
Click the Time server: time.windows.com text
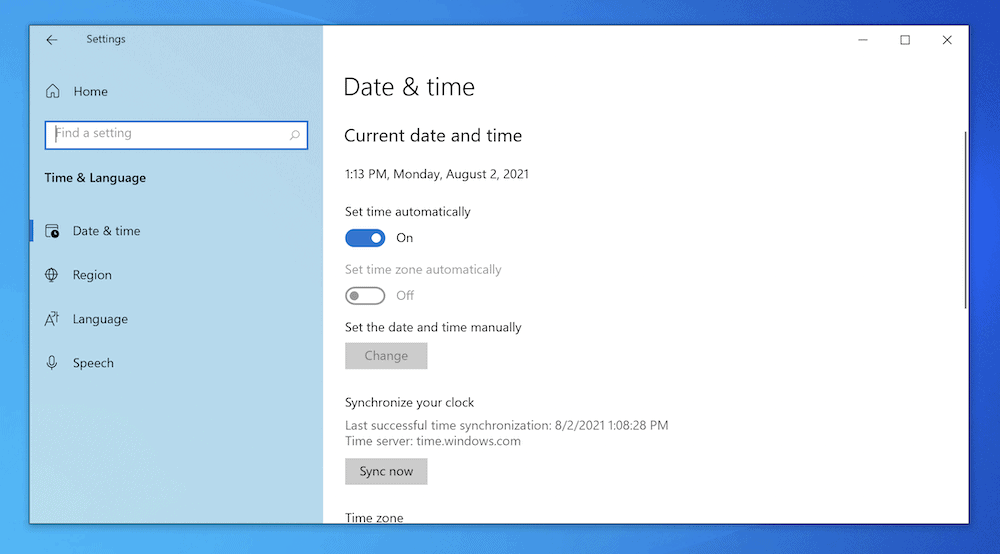tap(432, 441)
